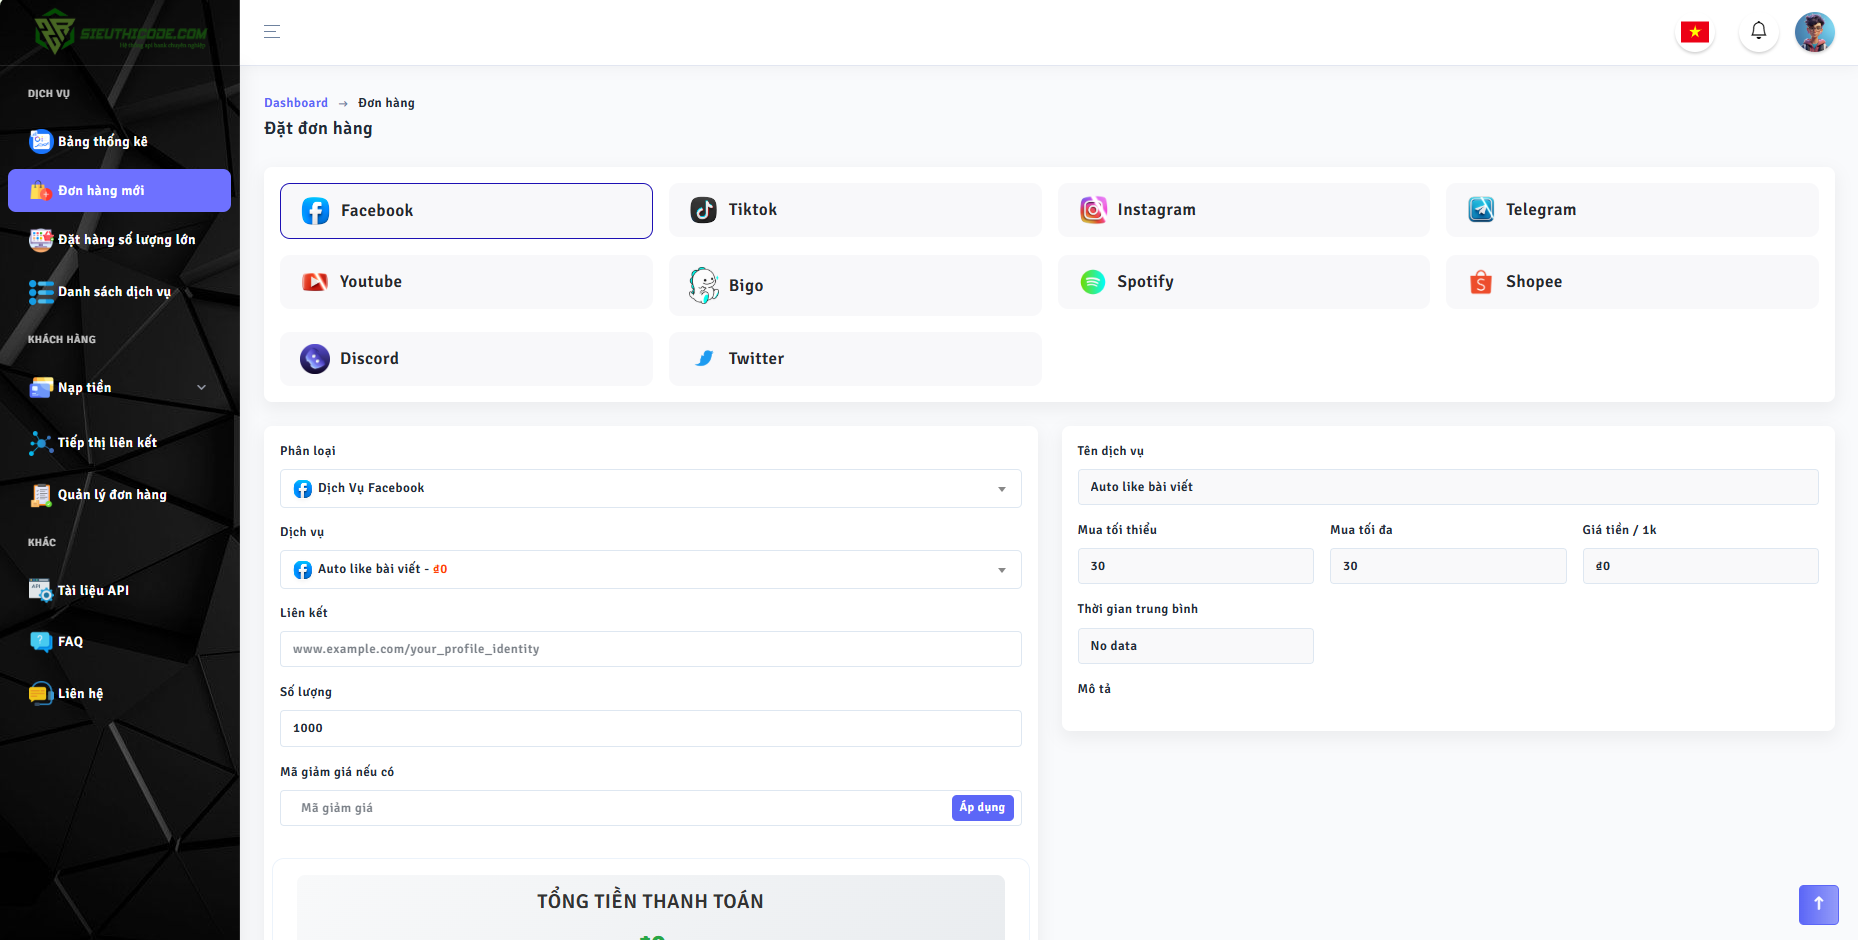The height and width of the screenshot is (940, 1858).
Task: Click the Danh sách dịch vụ list icon
Action: pyautogui.click(x=41, y=292)
